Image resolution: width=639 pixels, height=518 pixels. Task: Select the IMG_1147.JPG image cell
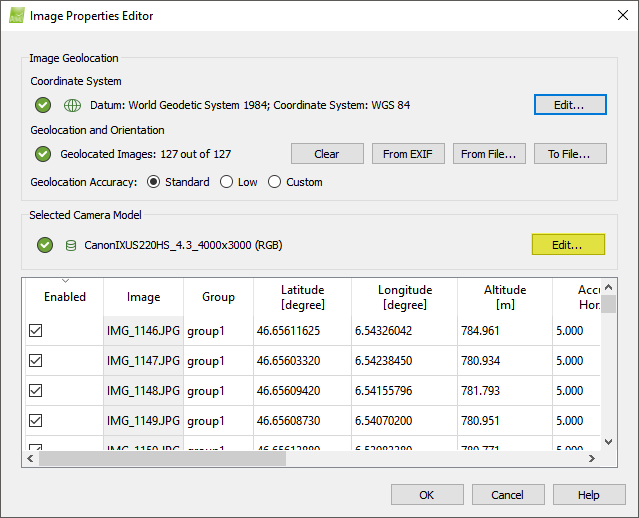click(143, 361)
